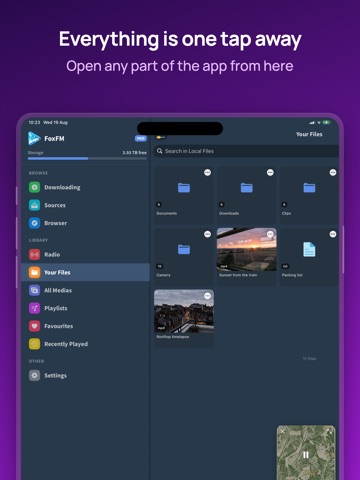The height and width of the screenshot is (480, 360).
Task: Play the Rooftop timelapse video
Action: (184, 319)
